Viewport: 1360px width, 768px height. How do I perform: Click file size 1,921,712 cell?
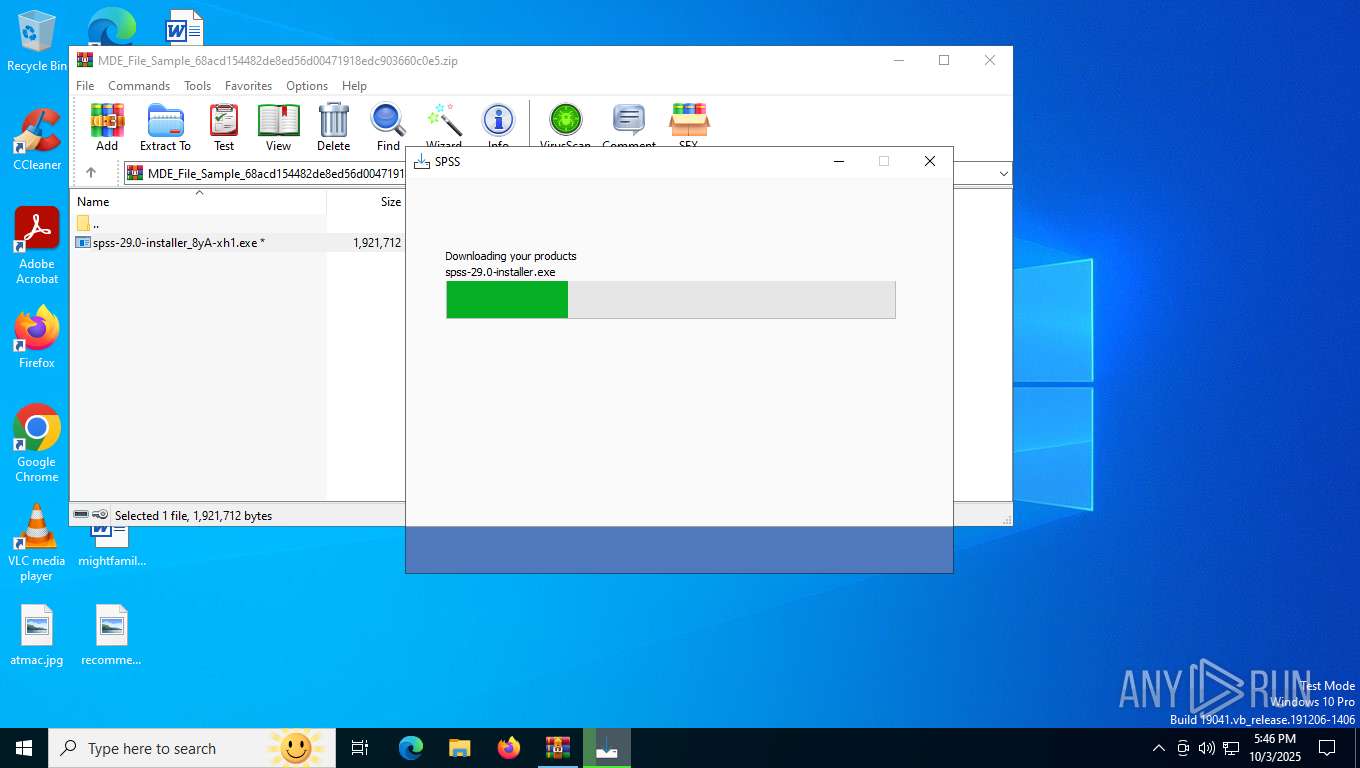point(376,243)
